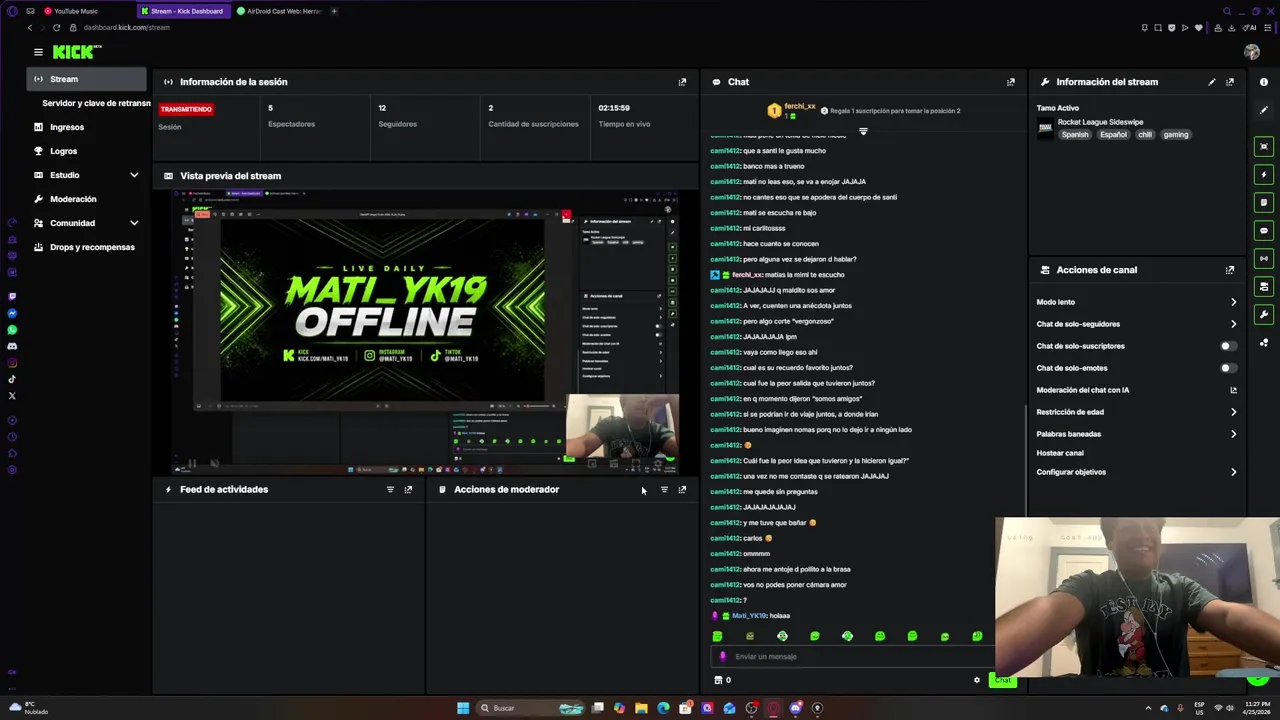Open Logros in the sidebar

63,151
